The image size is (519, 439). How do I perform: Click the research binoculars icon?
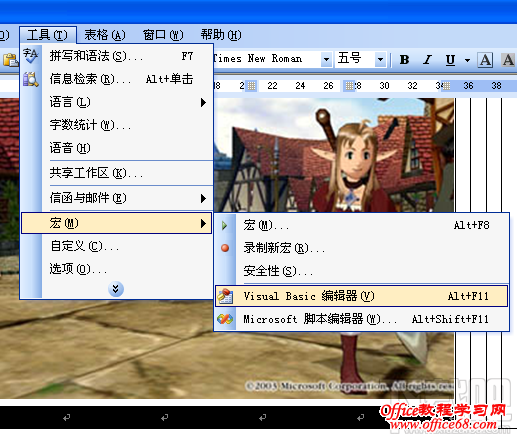pyautogui.click(x=31, y=79)
